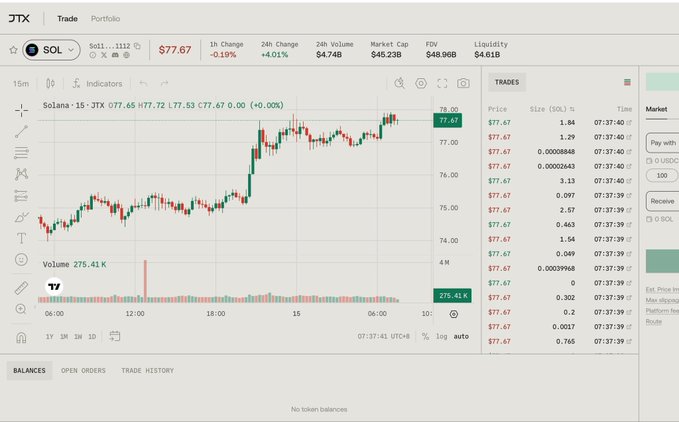Toggle auto scale on chart
Viewport: 679px width, 422px height.
click(x=461, y=336)
